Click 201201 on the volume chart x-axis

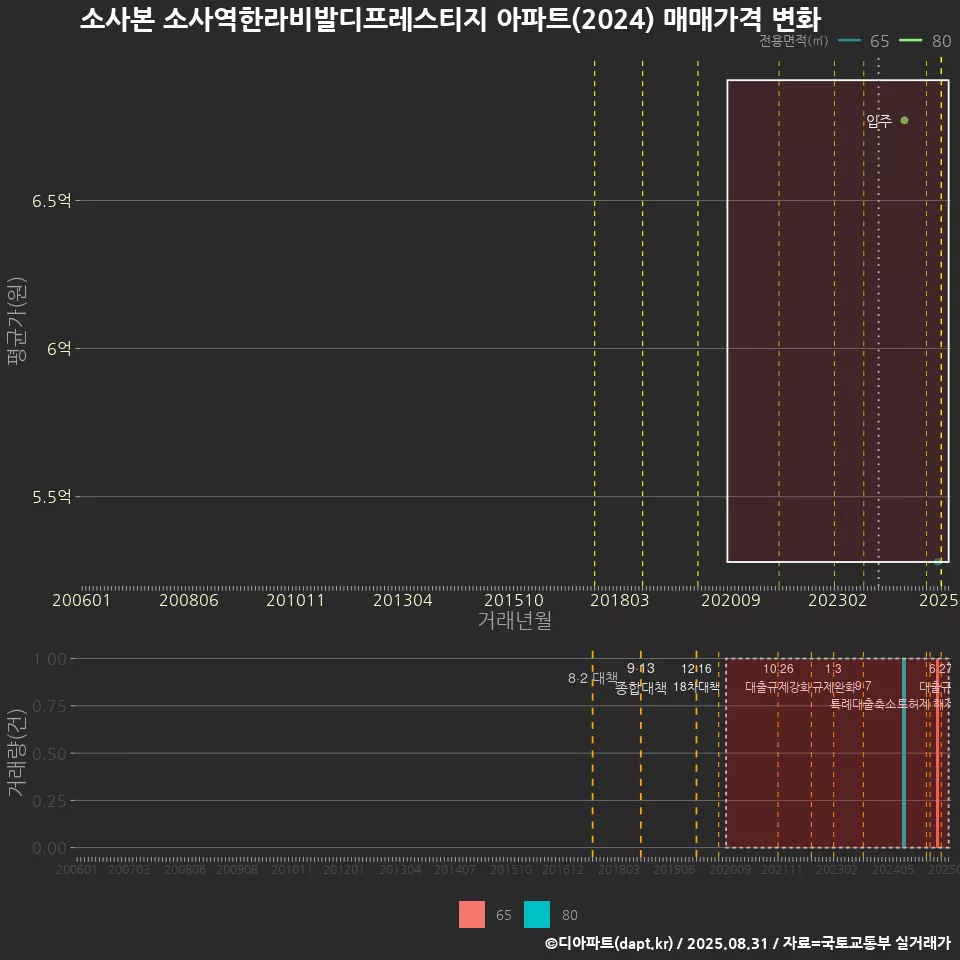[x=343, y=869]
